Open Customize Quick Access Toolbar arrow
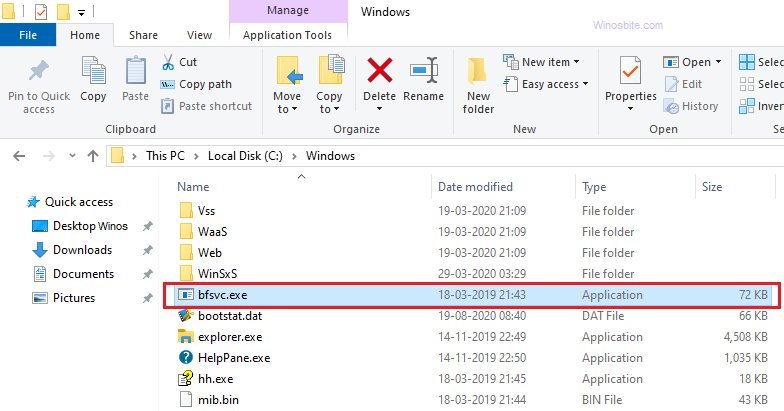784x411 pixels. pyautogui.click(x=82, y=12)
